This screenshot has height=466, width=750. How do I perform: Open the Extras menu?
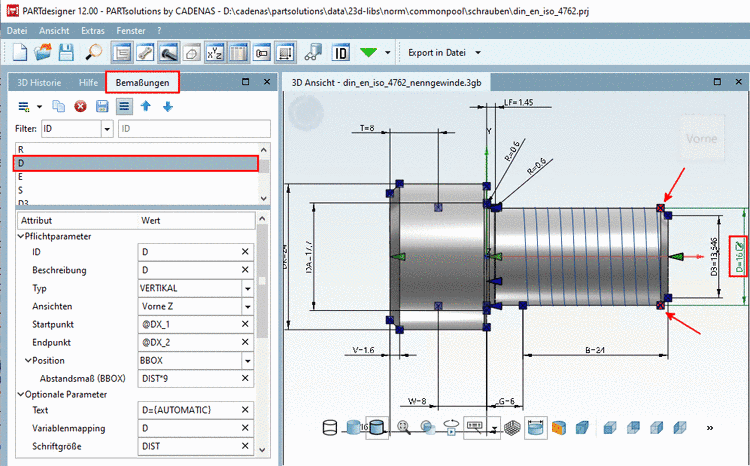coord(93,31)
